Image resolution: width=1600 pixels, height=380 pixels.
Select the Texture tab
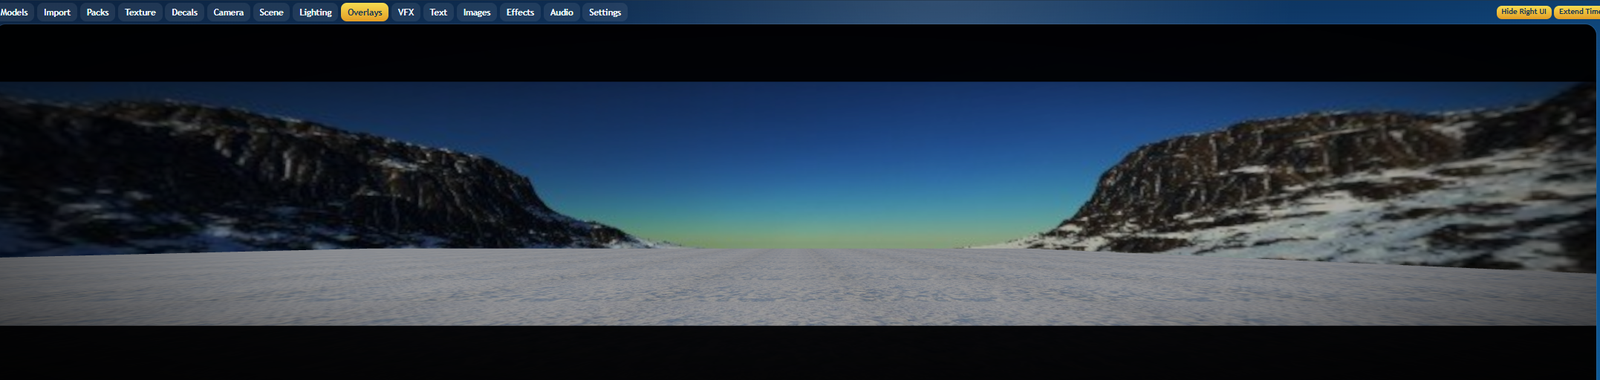(140, 12)
